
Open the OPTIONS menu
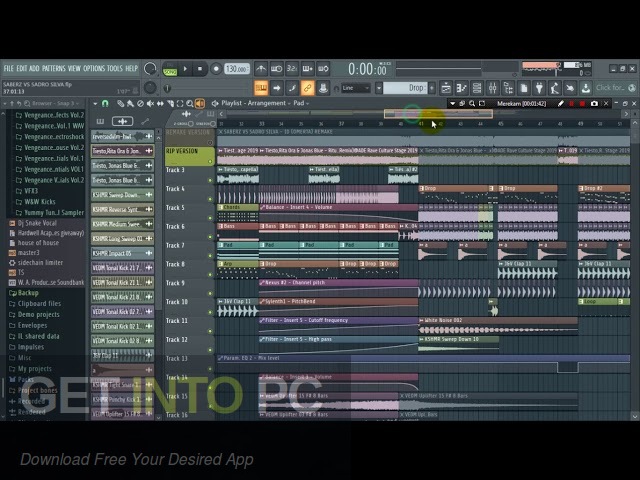94,69
